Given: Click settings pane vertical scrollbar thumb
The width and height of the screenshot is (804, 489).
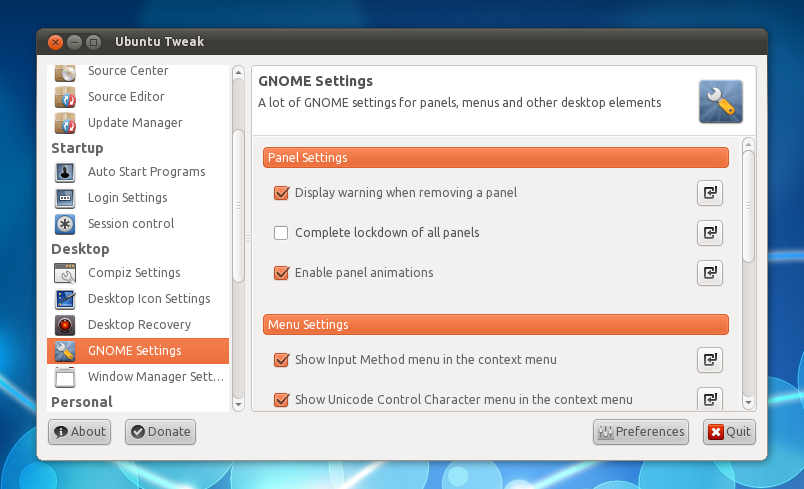Looking at the screenshot, I should tap(748, 207).
